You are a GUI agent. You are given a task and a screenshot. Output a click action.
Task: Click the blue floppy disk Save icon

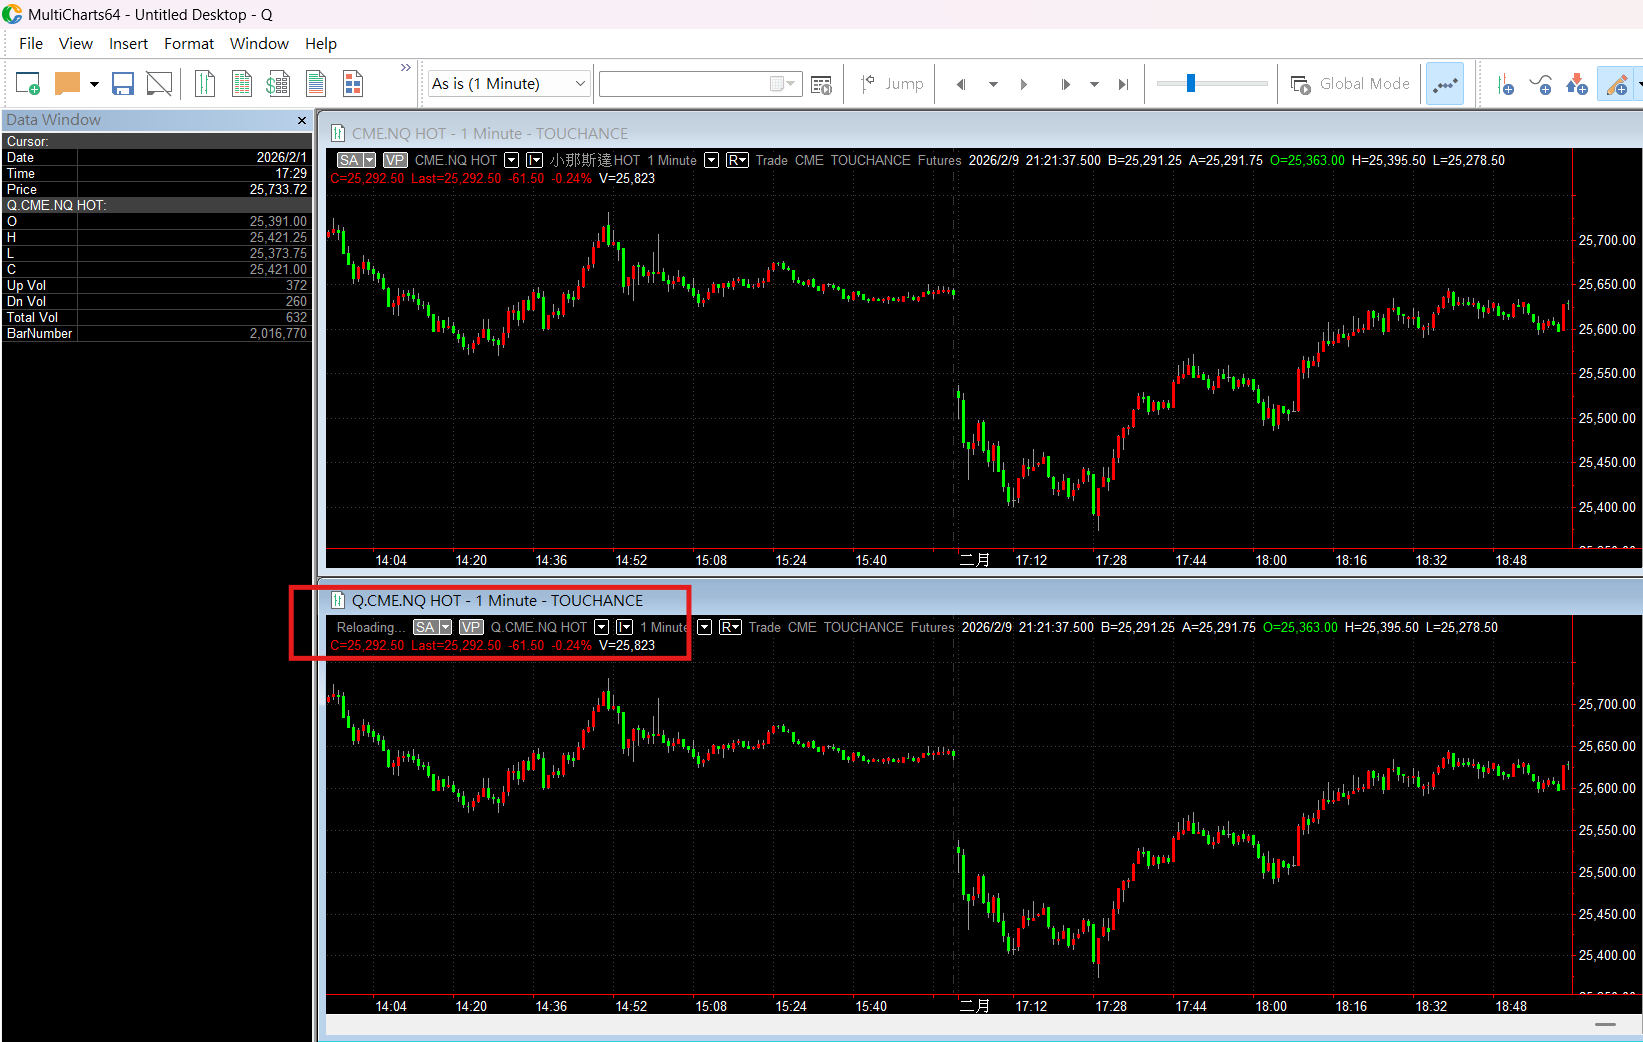pos(123,84)
